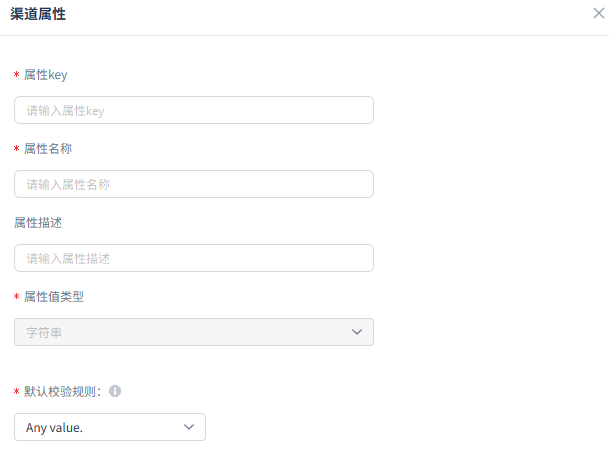Click the red asterisk before 属性值类型
This screenshot has height=451, width=609.
(16, 297)
